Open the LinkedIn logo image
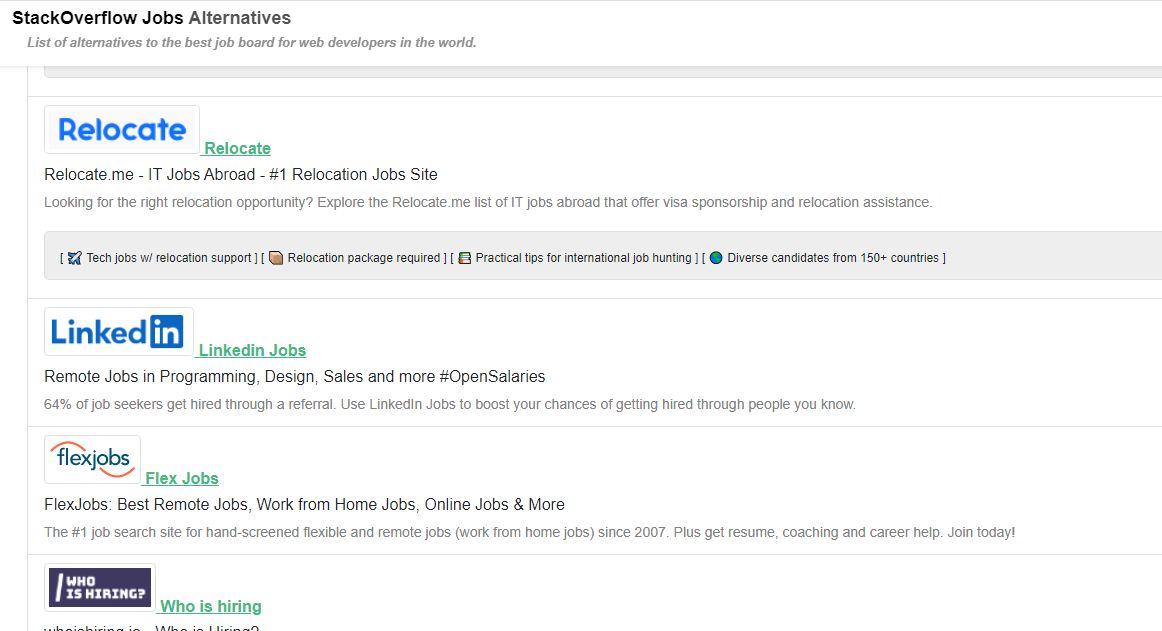Viewport: 1162px width, 631px height. click(119, 331)
